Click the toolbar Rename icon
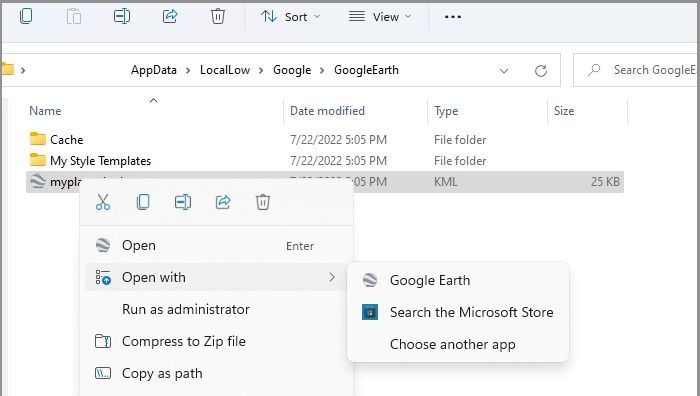This screenshot has height=396, width=700. click(121, 17)
